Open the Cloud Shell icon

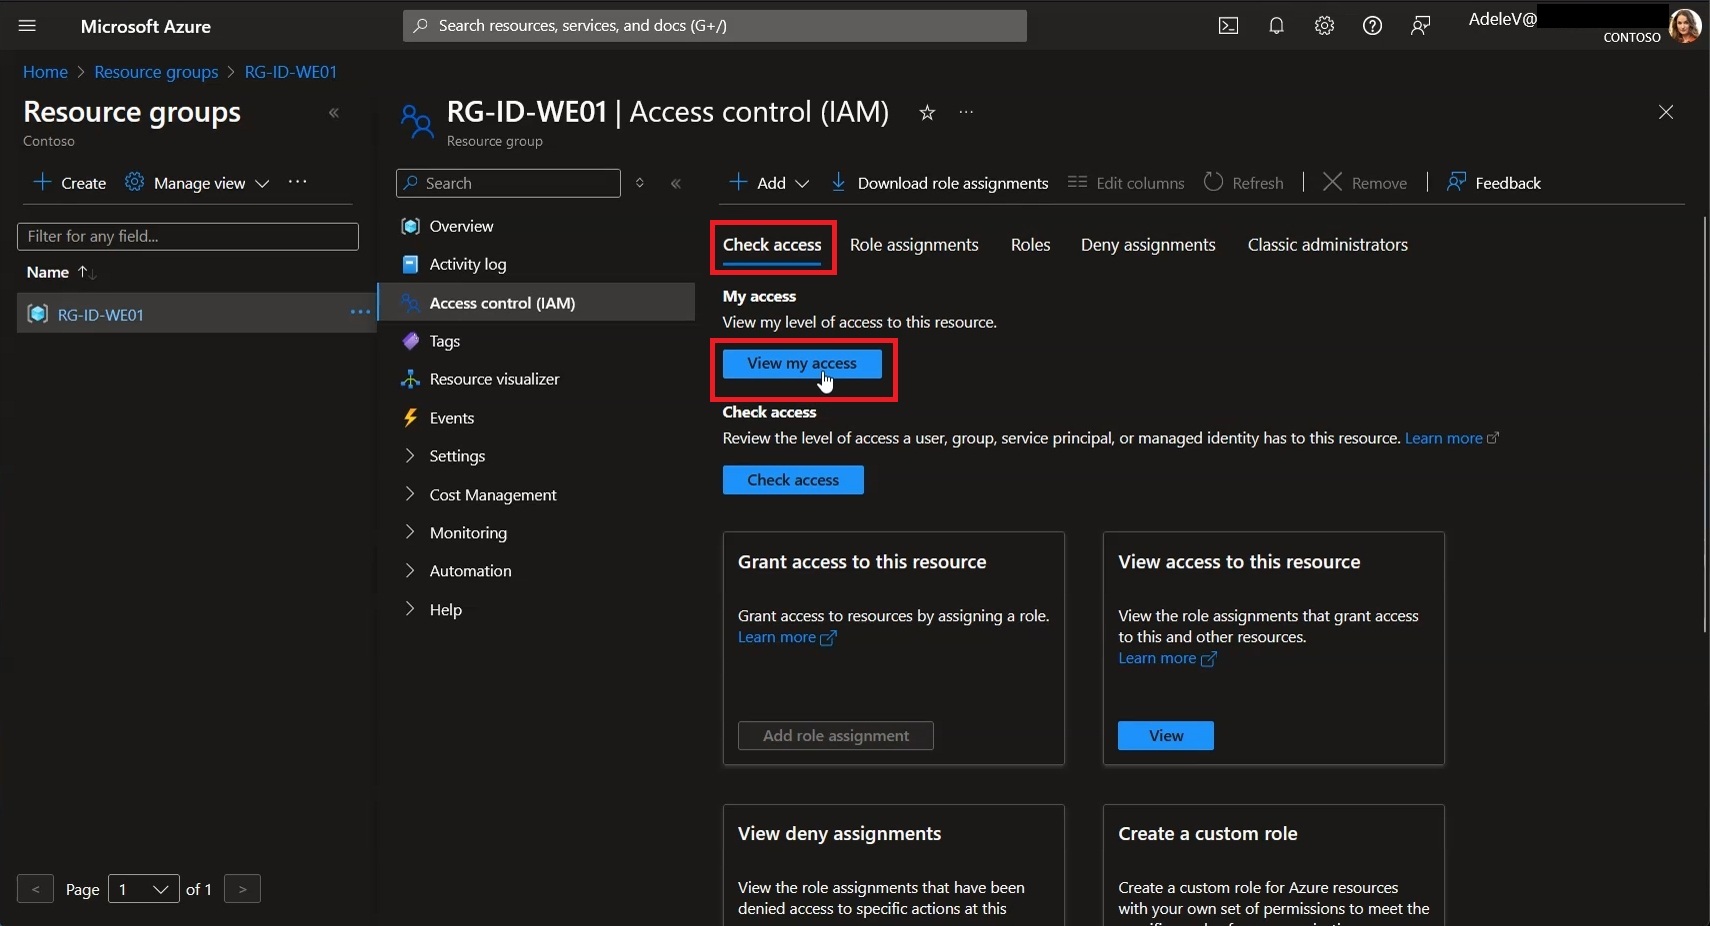(x=1228, y=26)
